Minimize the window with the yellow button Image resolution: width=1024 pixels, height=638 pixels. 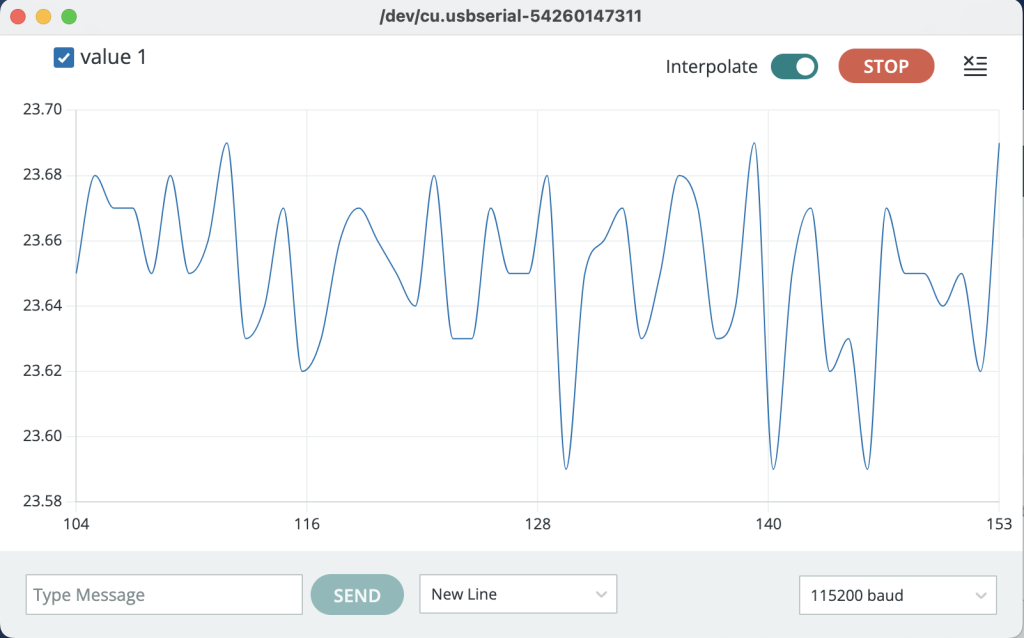point(43,17)
